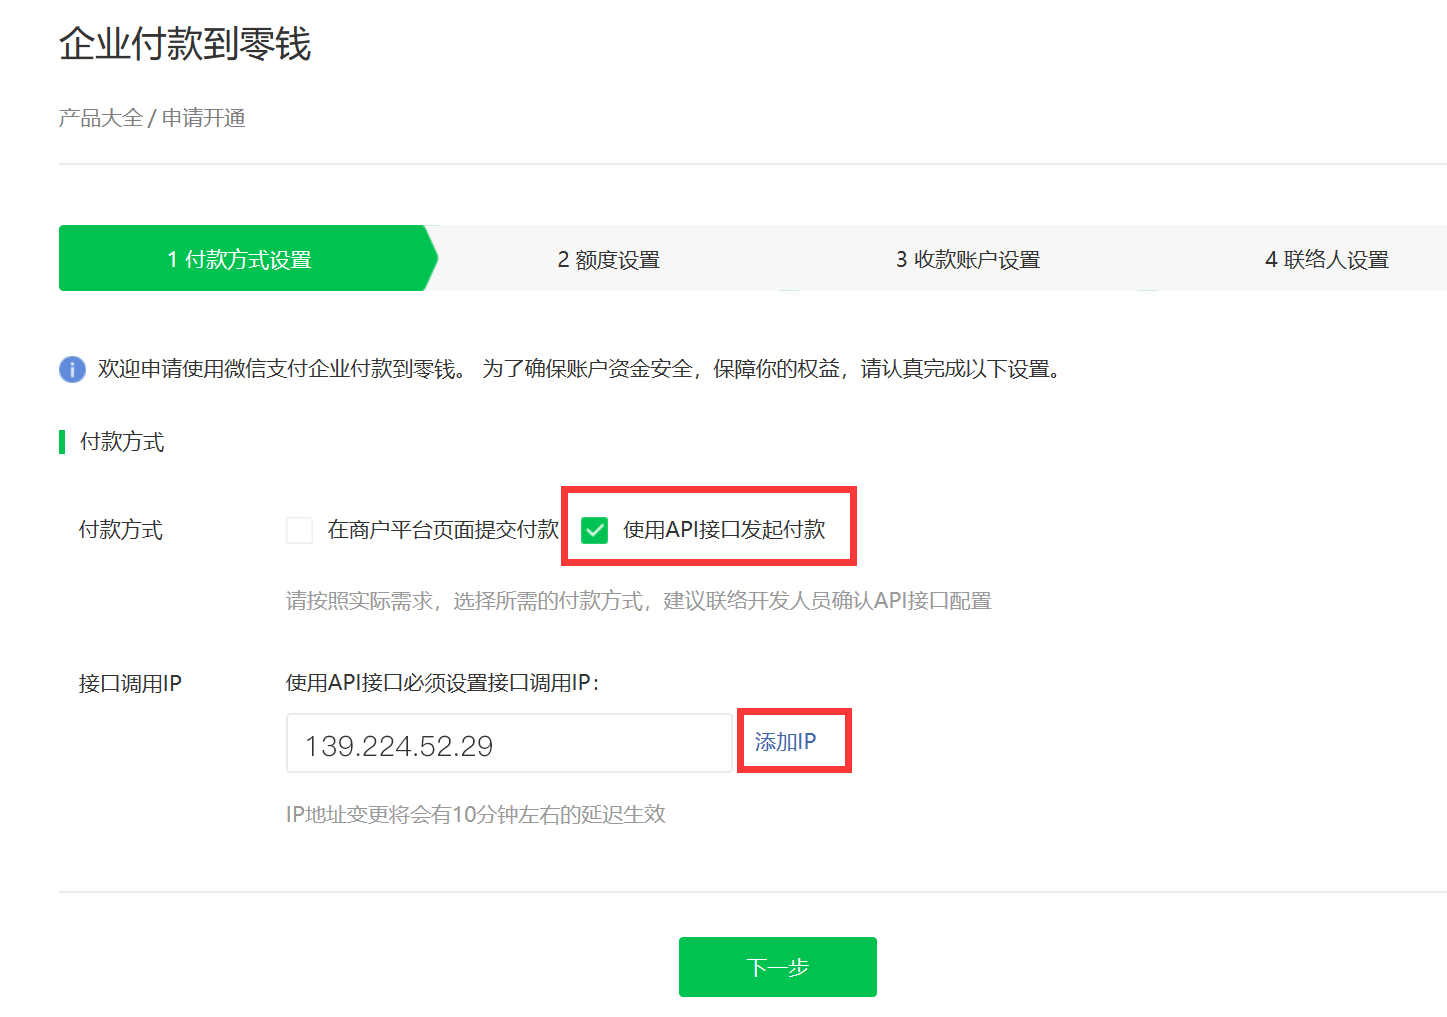Navigate to 产品大全 in the breadcrumb
The height and width of the screenshot is (1017, 1447).
click(x=100, y=118)
